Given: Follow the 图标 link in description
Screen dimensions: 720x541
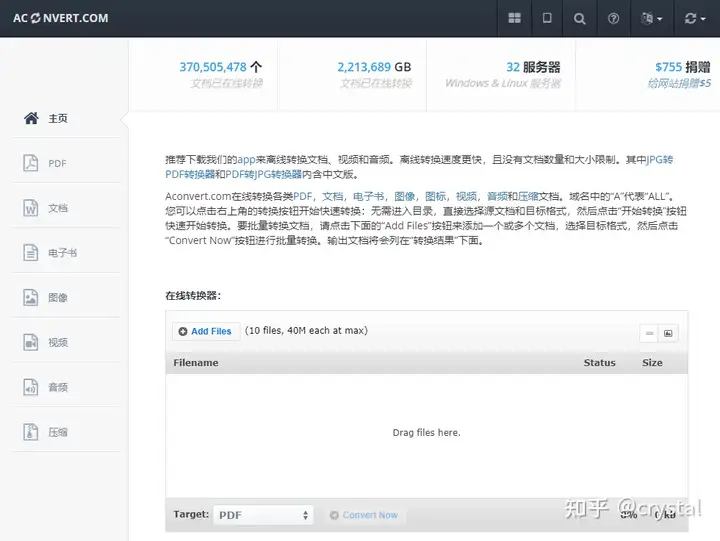Looking at the screenshot, I should click(435, 197).
